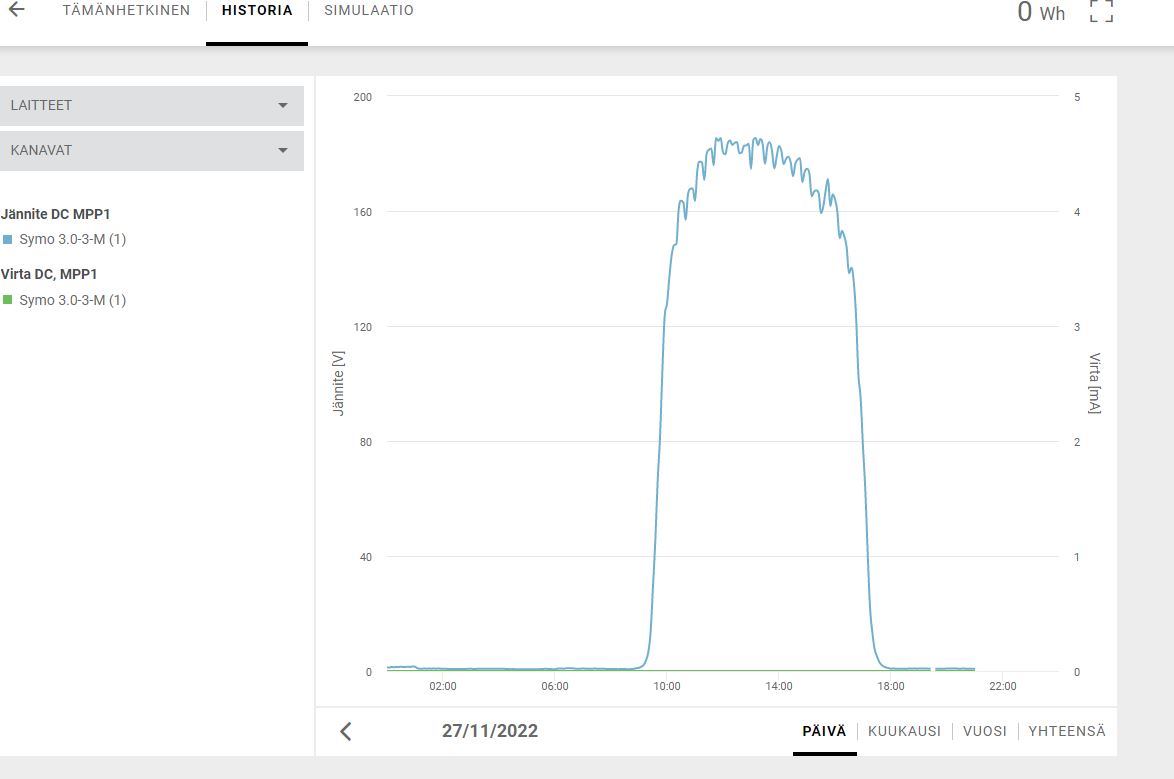The width and height of the screenshot is (1174, 779).
Task: Switch to KUUKAUSI view
Action: pos(904,731)
